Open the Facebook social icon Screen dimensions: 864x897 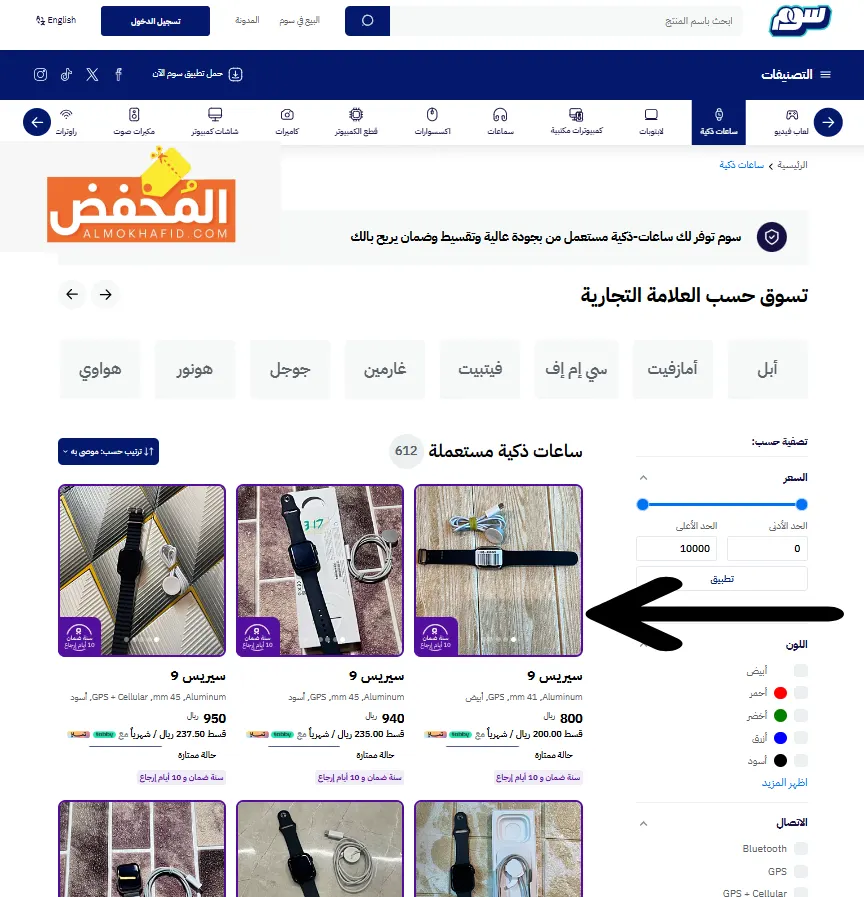click(x=118, y=74)
